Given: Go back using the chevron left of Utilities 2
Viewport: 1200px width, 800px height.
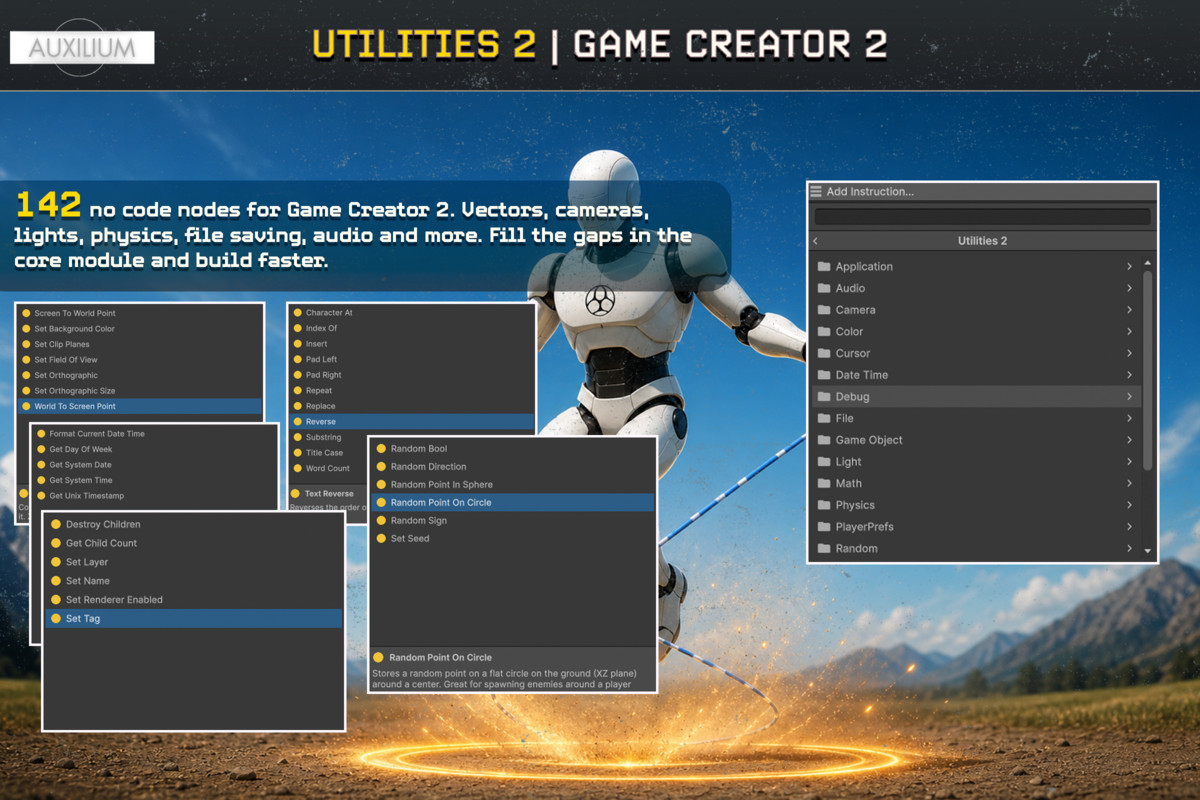Looking at the screenshot, I should [x=815, y=241].
